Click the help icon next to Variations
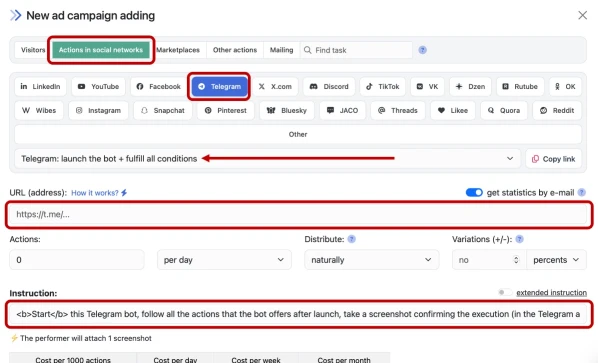Image resolution: width=598 pixels, height=363 pixels. tap(519, 239)
